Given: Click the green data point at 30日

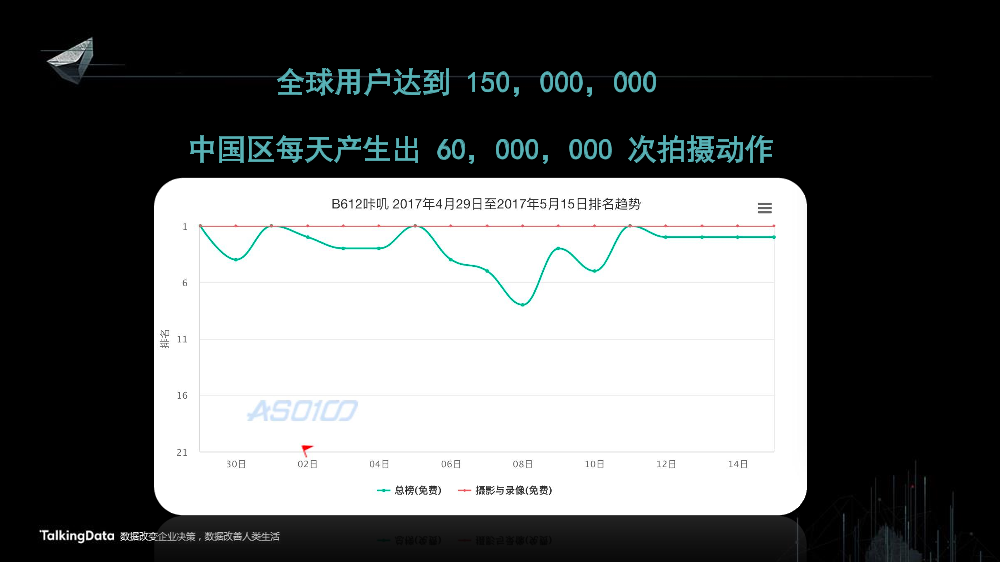Looking at the screenshot, I should pos(236,260).
